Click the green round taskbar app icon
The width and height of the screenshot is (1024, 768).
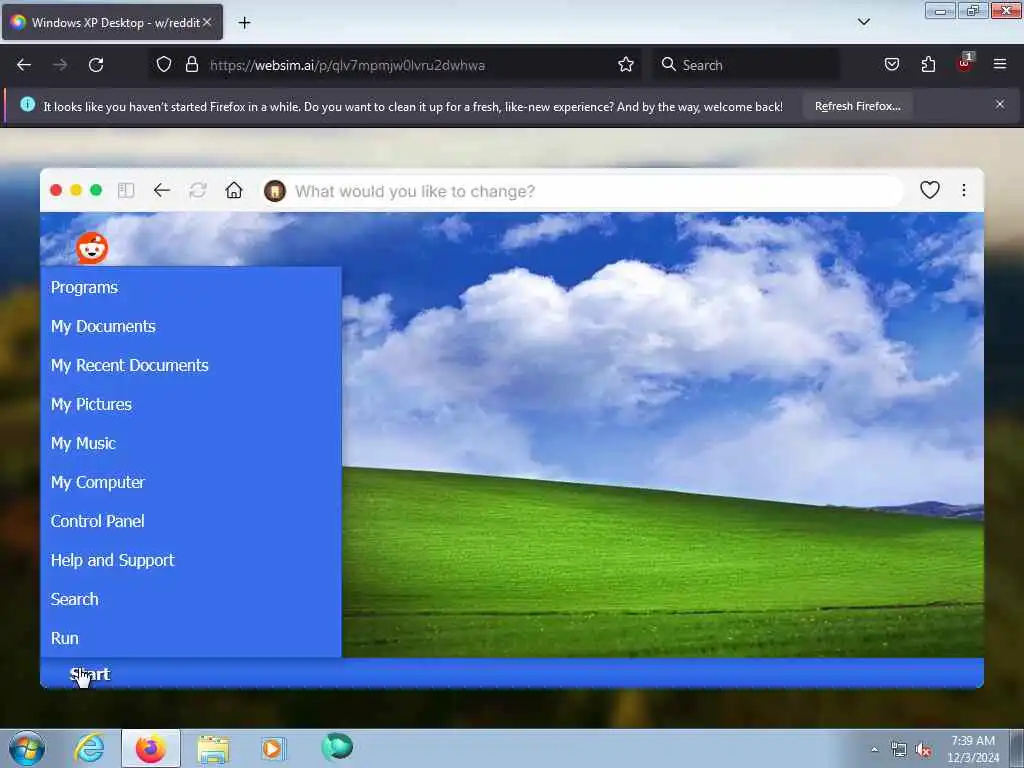(x=337, y=747)
